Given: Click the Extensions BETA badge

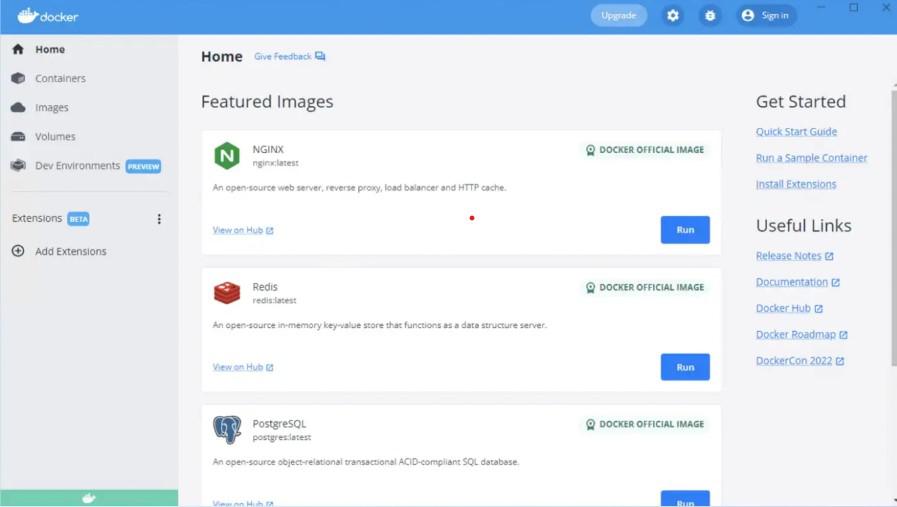Looking at the screenshot, I should coord(78,219).
